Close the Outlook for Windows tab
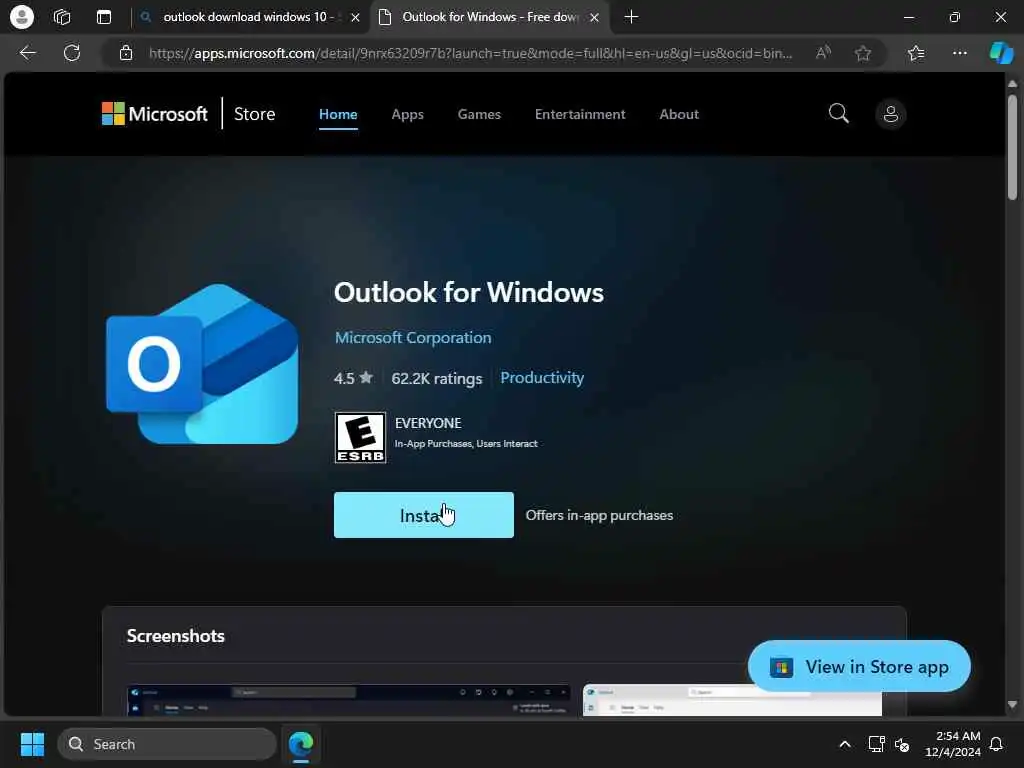The image size is (1024, 768). (x=594, y=18)
